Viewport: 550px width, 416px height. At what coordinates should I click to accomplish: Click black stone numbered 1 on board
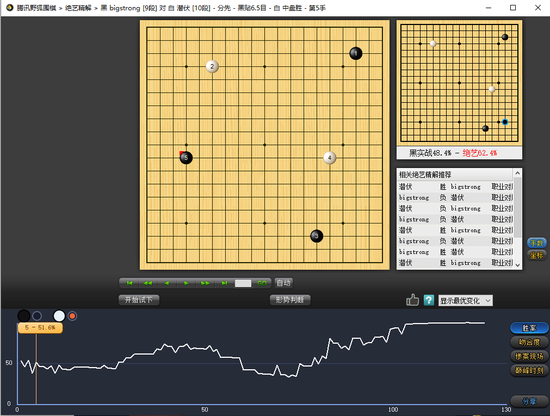click(x=356, y=53)
